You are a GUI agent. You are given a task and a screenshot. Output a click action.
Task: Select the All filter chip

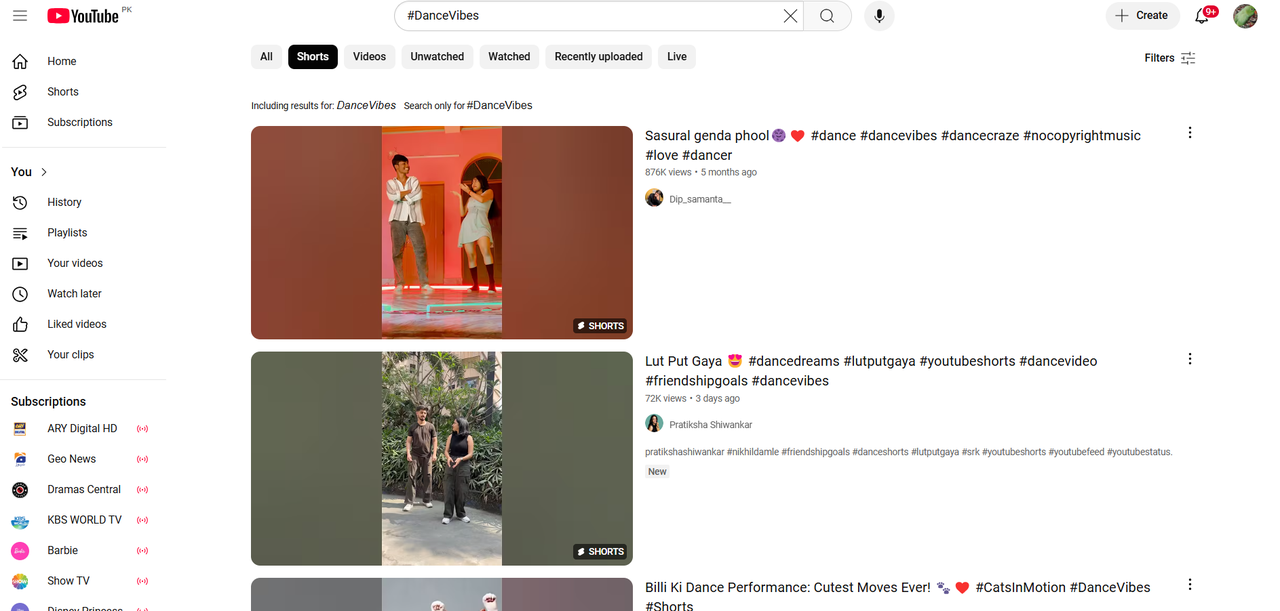266,57
